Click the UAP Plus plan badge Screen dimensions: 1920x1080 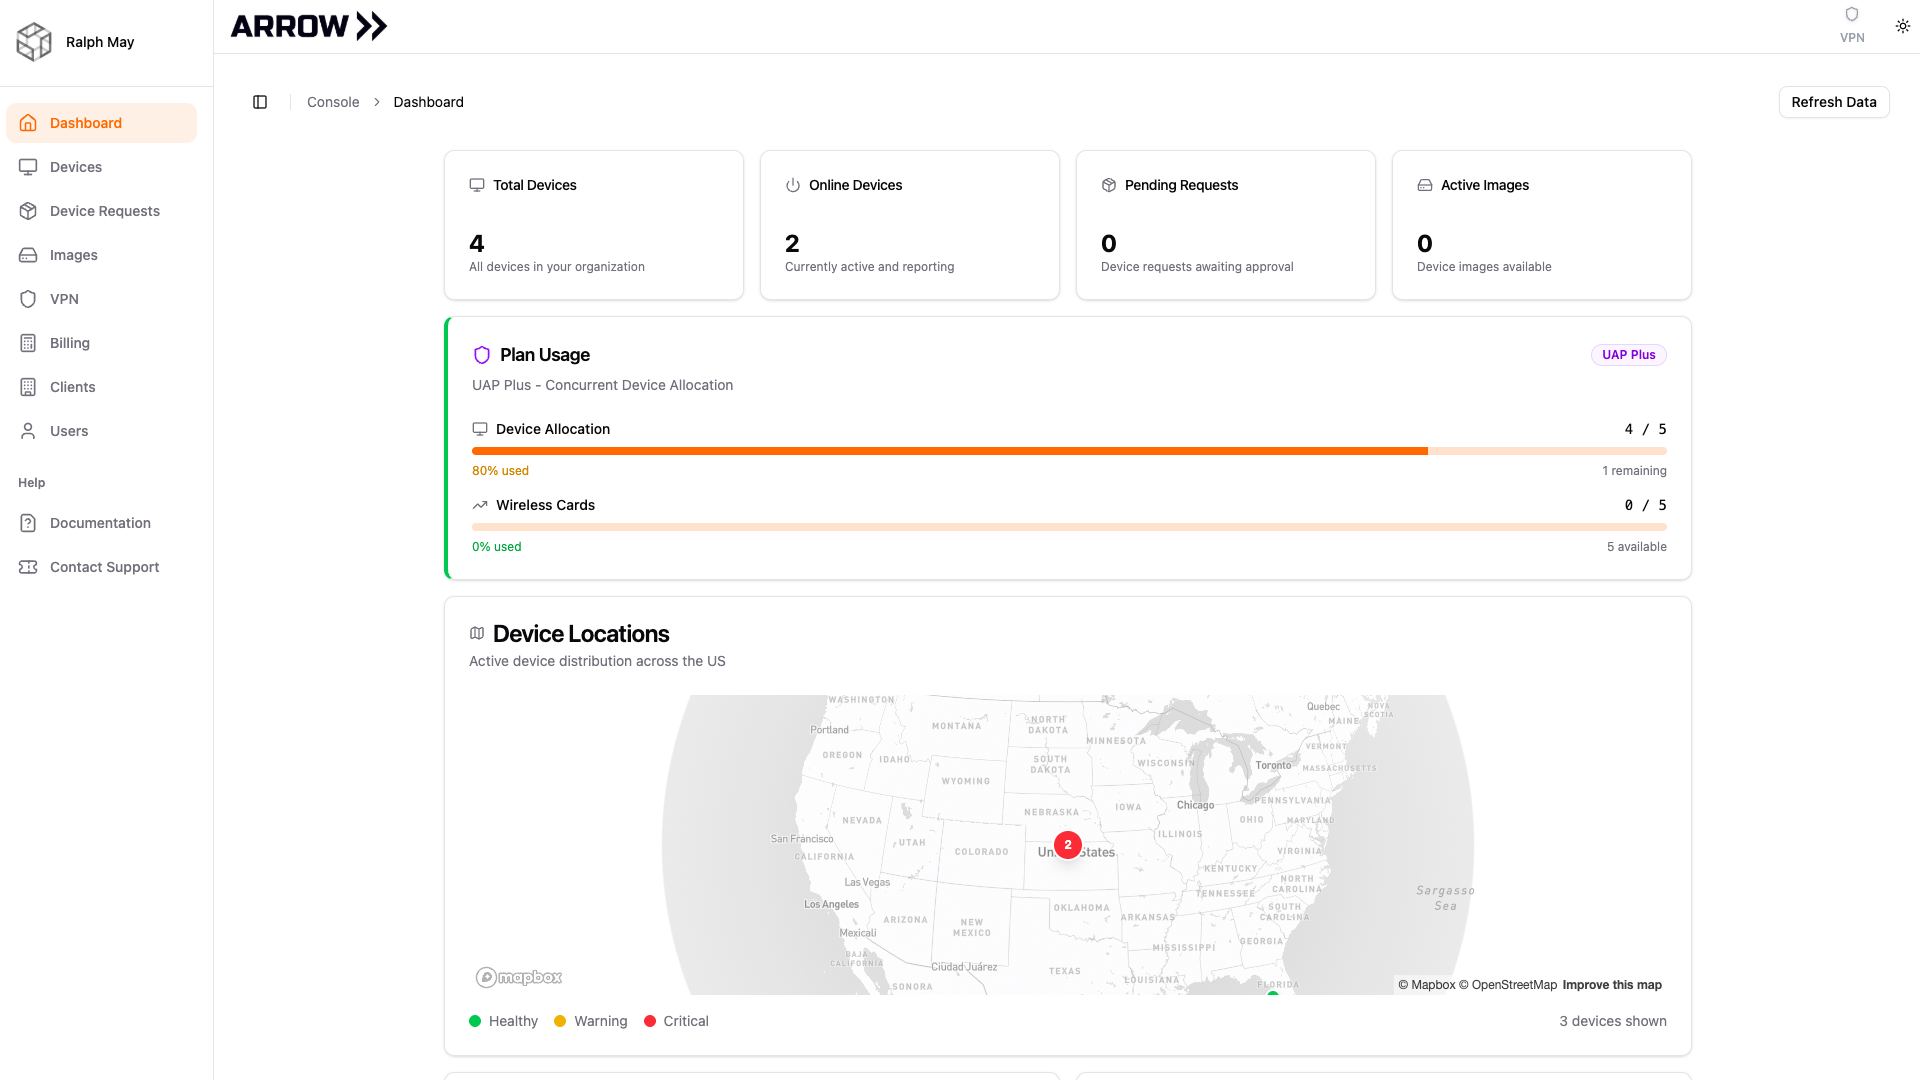click(x=1628, y=355)
